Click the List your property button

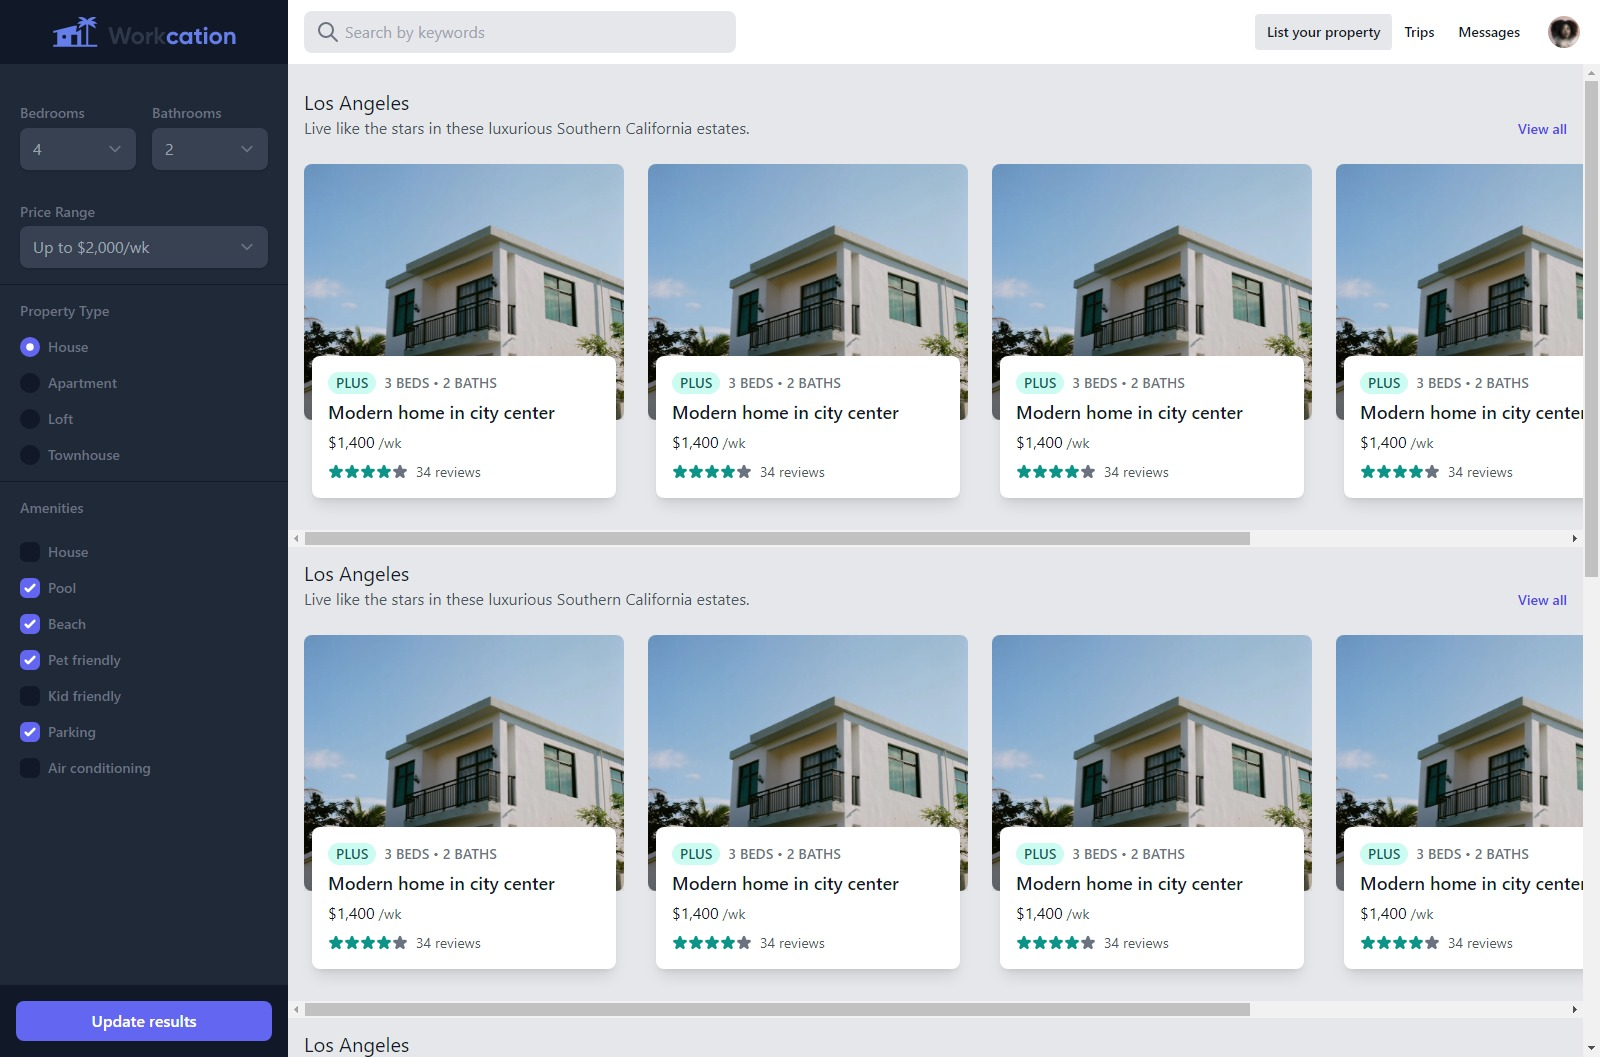tap(1323, 32)
